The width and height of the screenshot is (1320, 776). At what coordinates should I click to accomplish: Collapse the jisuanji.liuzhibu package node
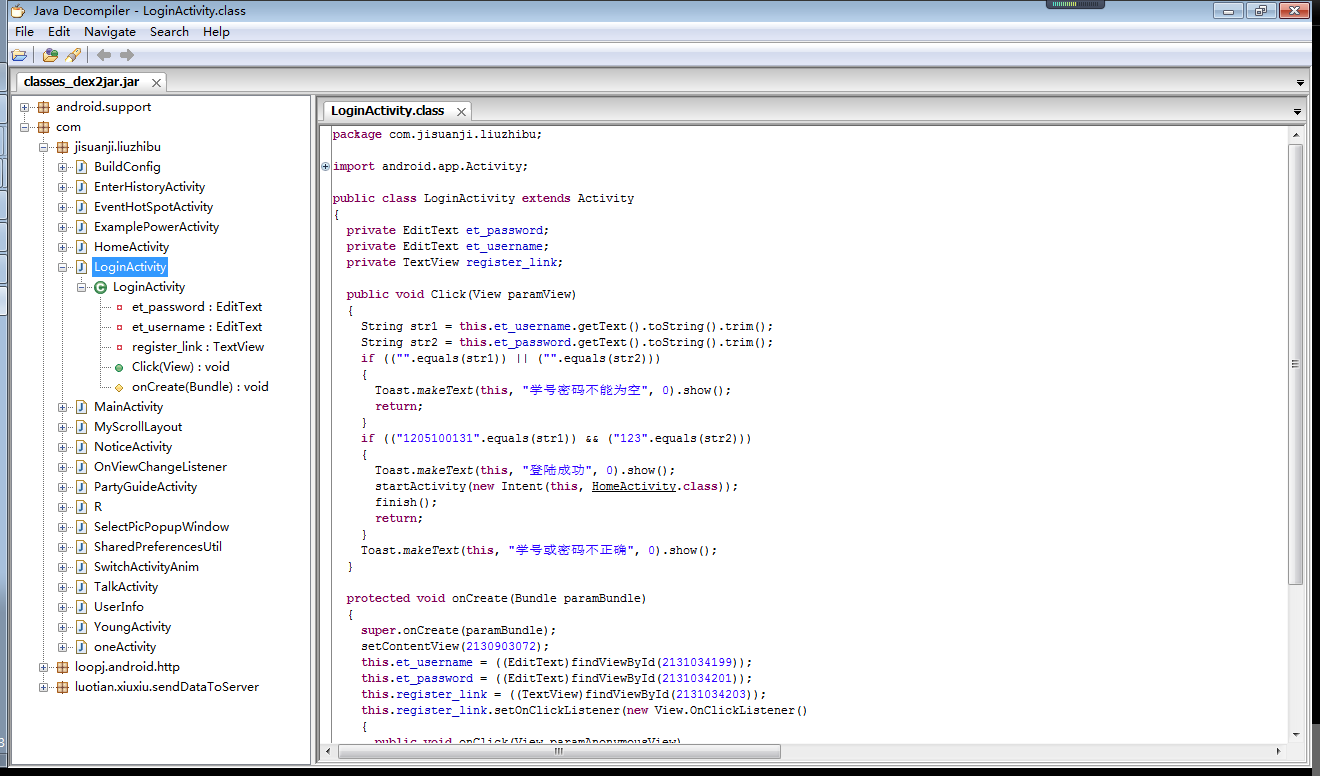[x=43, y=147]
